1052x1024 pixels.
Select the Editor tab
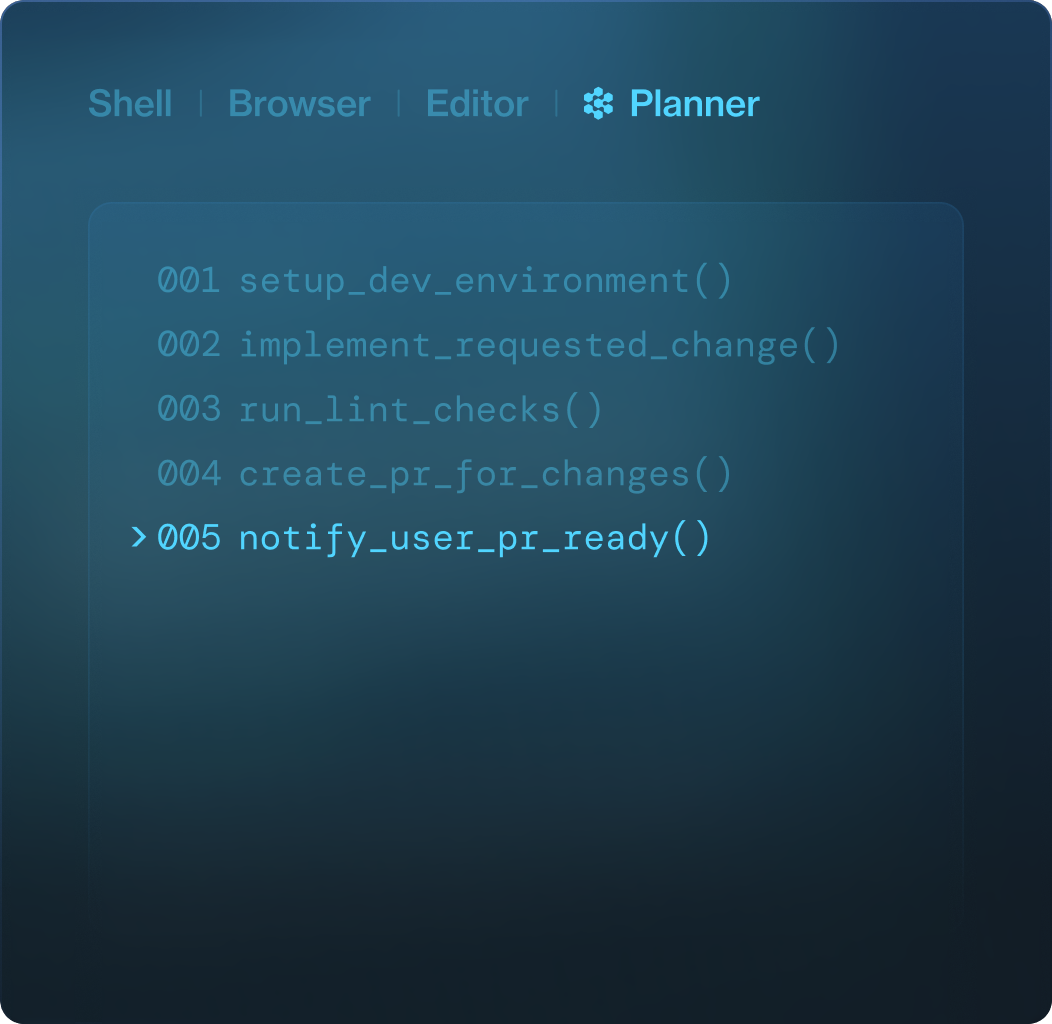pyautogui.click(x=477, y=104)
